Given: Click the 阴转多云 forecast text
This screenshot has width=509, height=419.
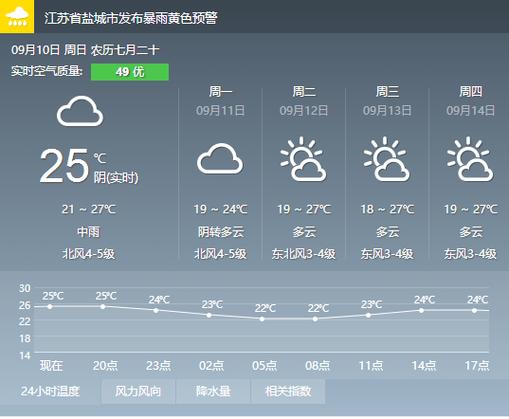Looking at the screenshot, I should pyautogui.click(x=221, y=232).
